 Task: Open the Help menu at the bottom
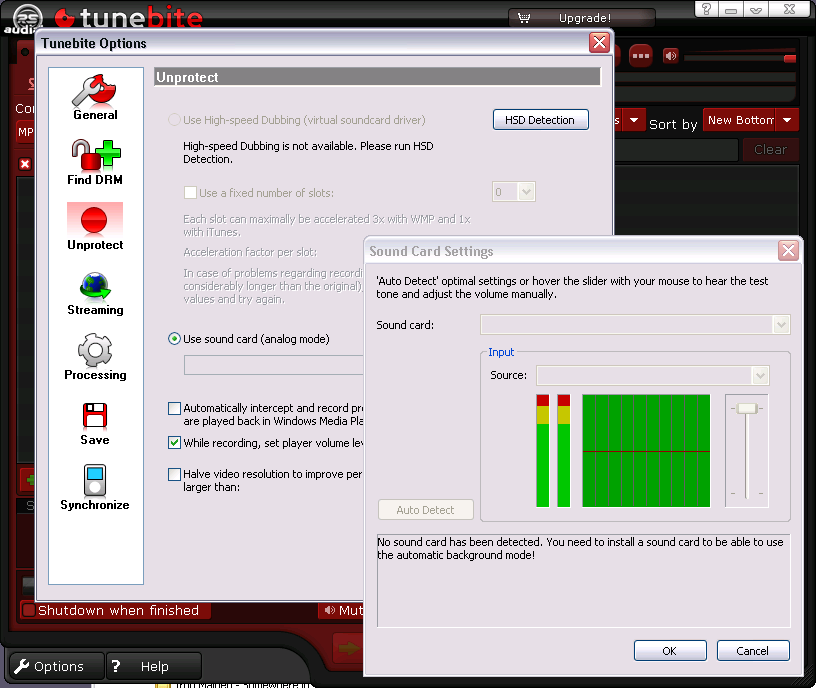click(x=154, y=666)
